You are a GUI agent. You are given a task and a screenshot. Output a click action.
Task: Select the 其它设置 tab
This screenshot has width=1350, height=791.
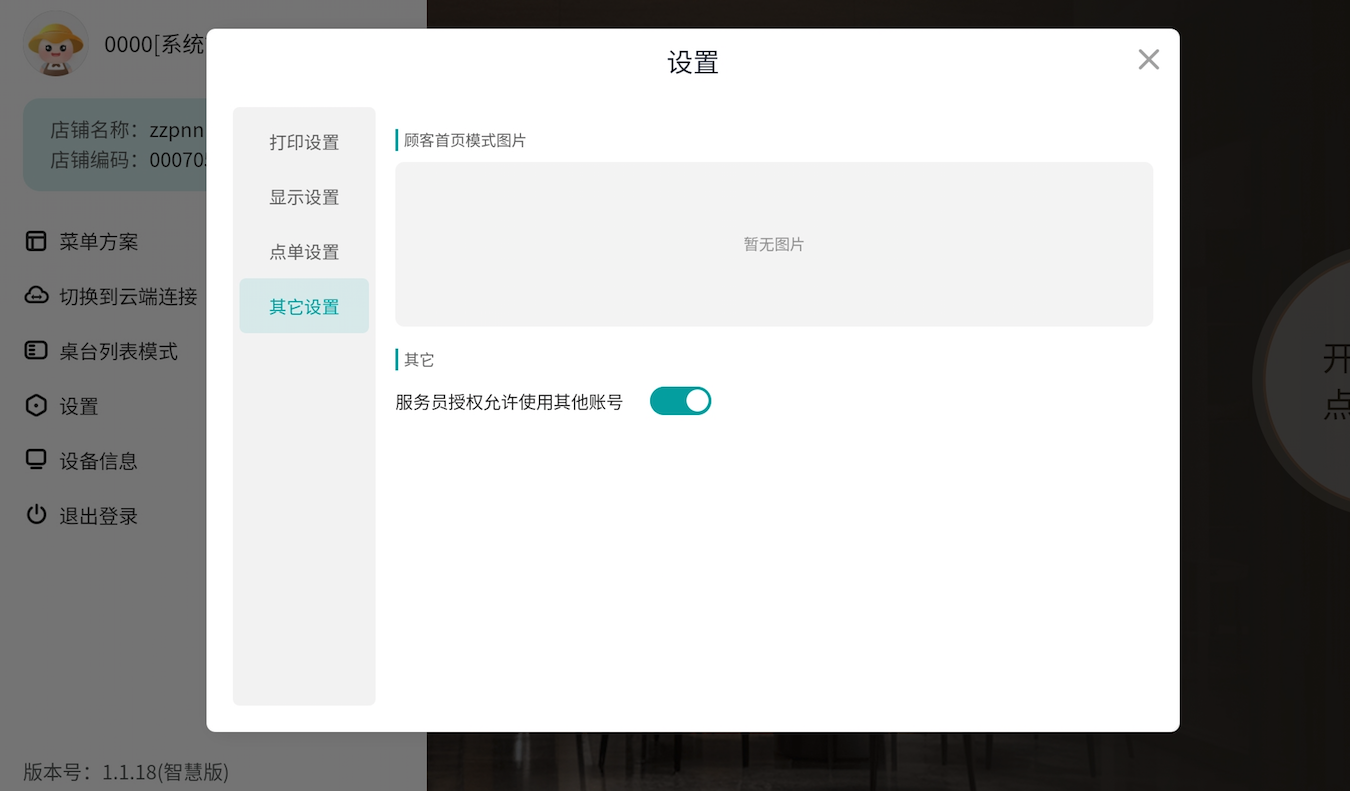304,306
